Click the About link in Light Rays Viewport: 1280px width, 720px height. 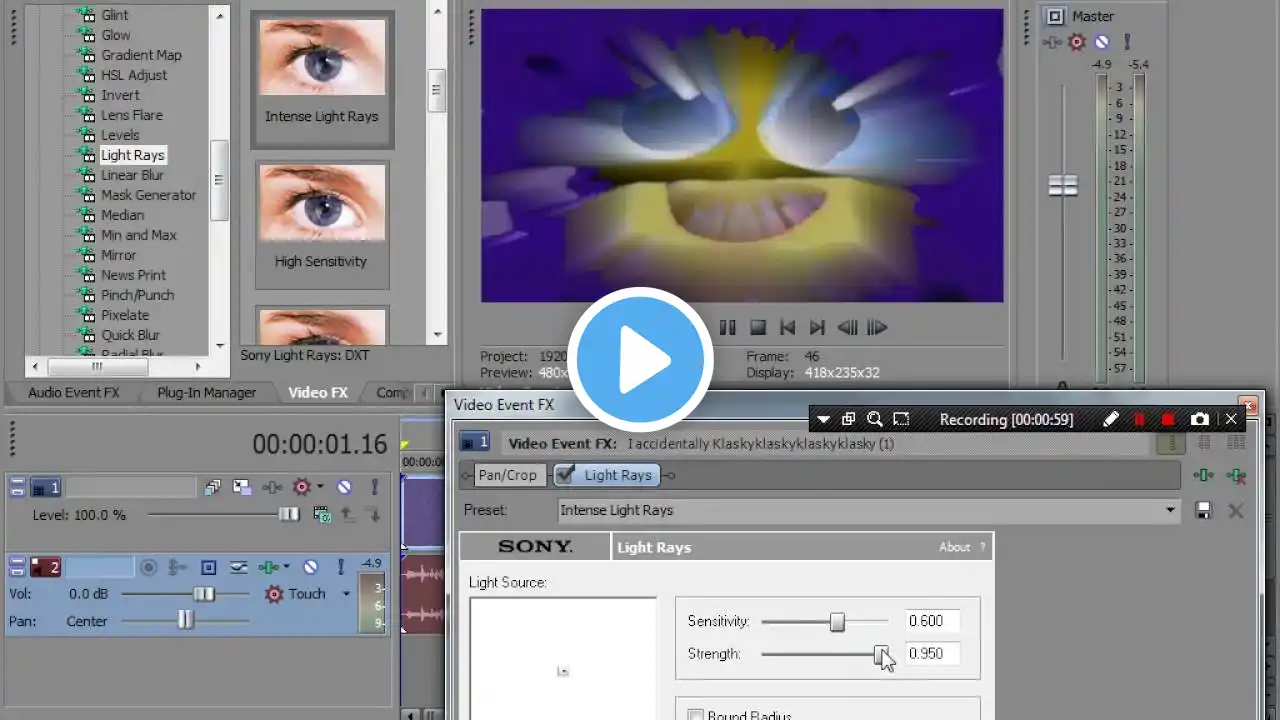click(x=955, y=547)
